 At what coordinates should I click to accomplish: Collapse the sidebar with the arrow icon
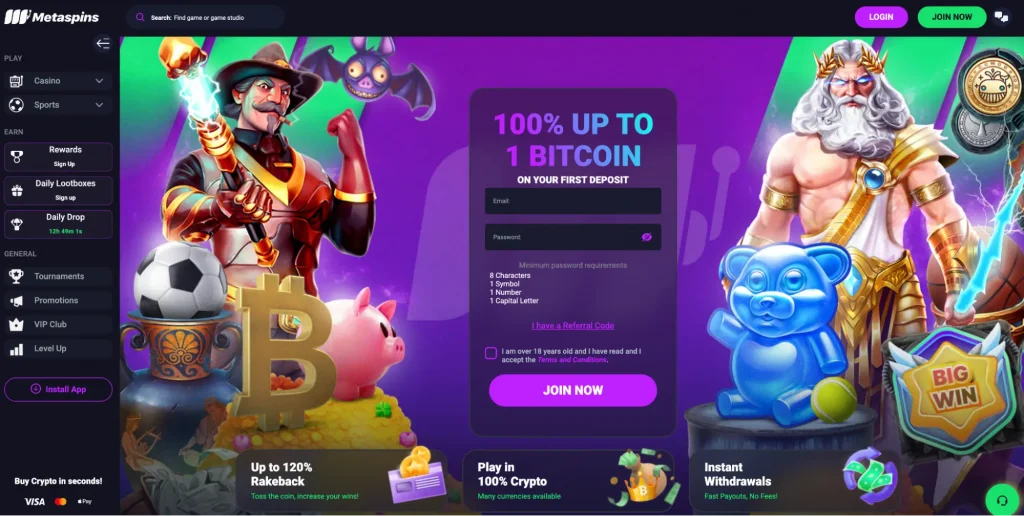(x=103, y=44)
